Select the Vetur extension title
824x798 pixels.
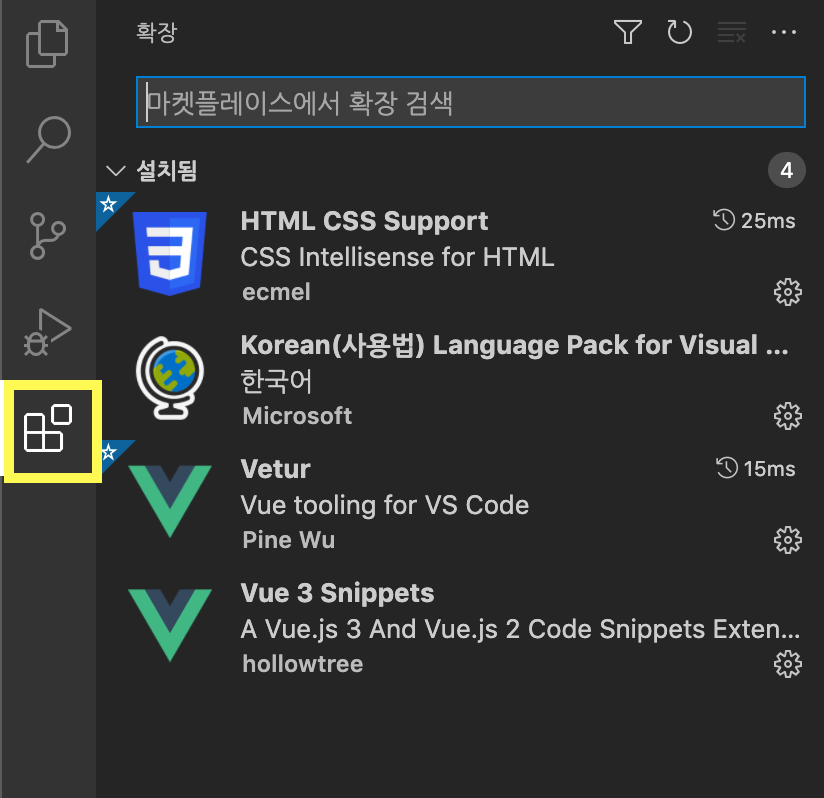pyautogui.click(x=275, y=469)
